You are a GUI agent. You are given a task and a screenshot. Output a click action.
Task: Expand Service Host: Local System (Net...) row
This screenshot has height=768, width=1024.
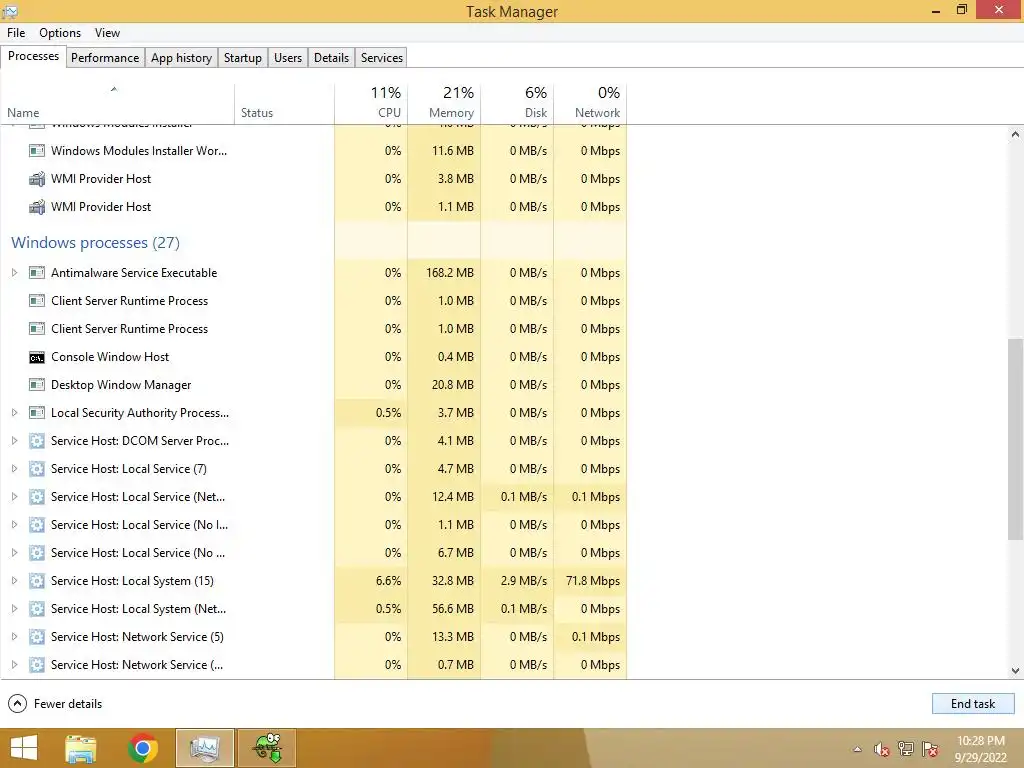pos(14,609)
